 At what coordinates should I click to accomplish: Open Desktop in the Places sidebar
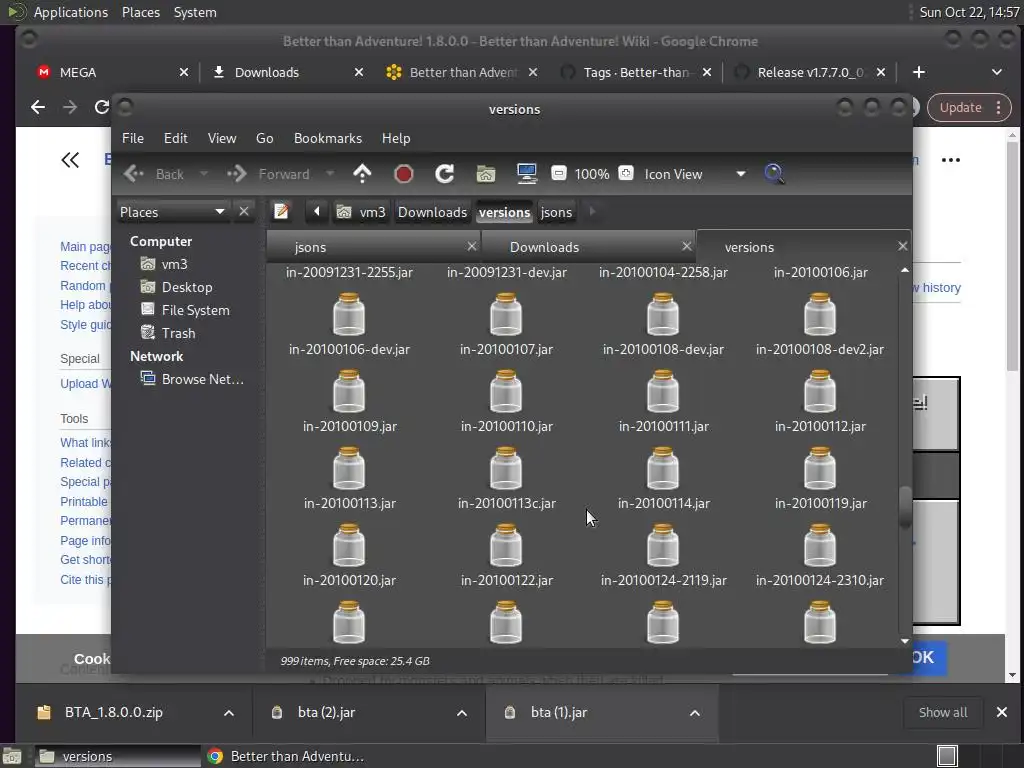pyautogui.click(x=187, y=287)
